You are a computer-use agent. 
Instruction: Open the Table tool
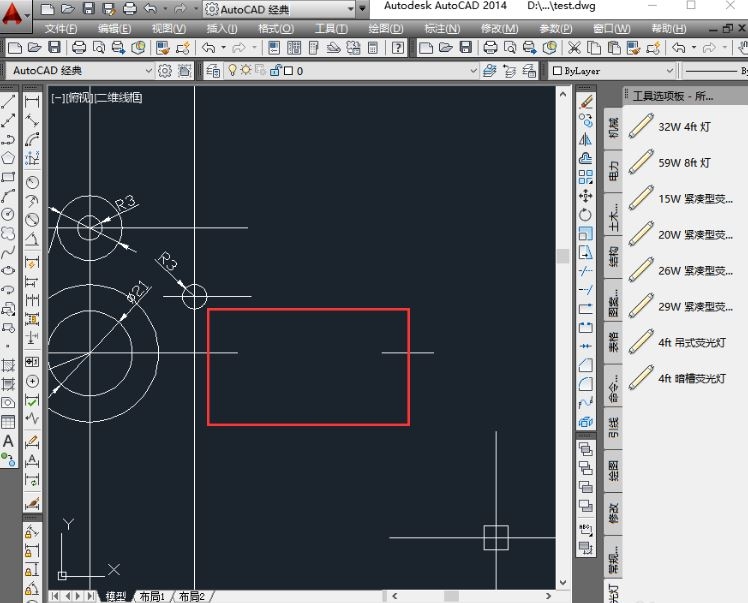coord(8,422)
